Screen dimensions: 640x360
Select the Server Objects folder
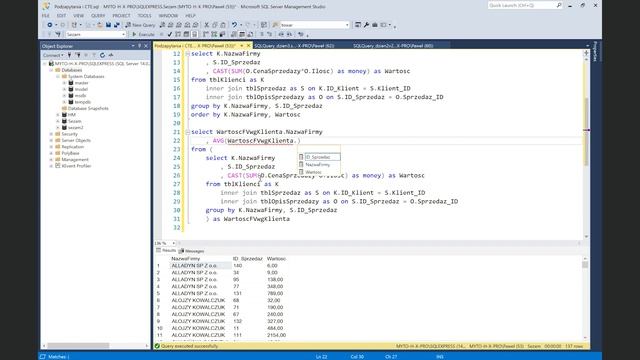click(x=76, y=140)
